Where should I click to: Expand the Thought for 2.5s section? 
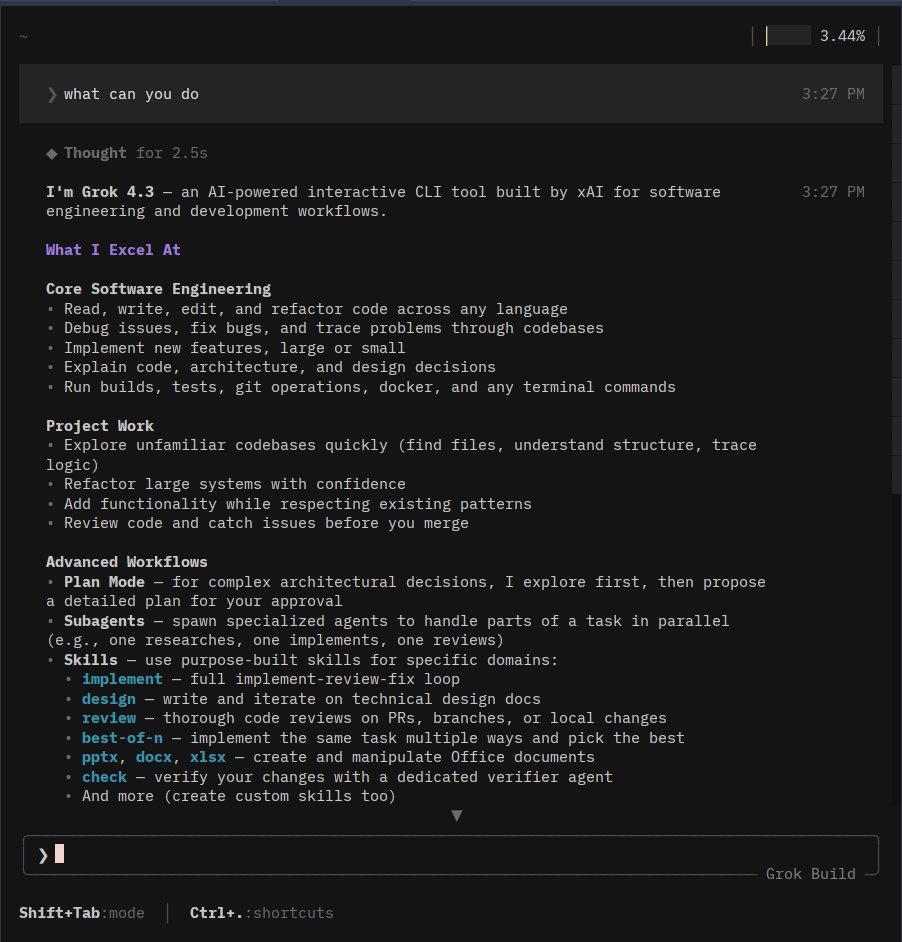(x=127, y=153)
